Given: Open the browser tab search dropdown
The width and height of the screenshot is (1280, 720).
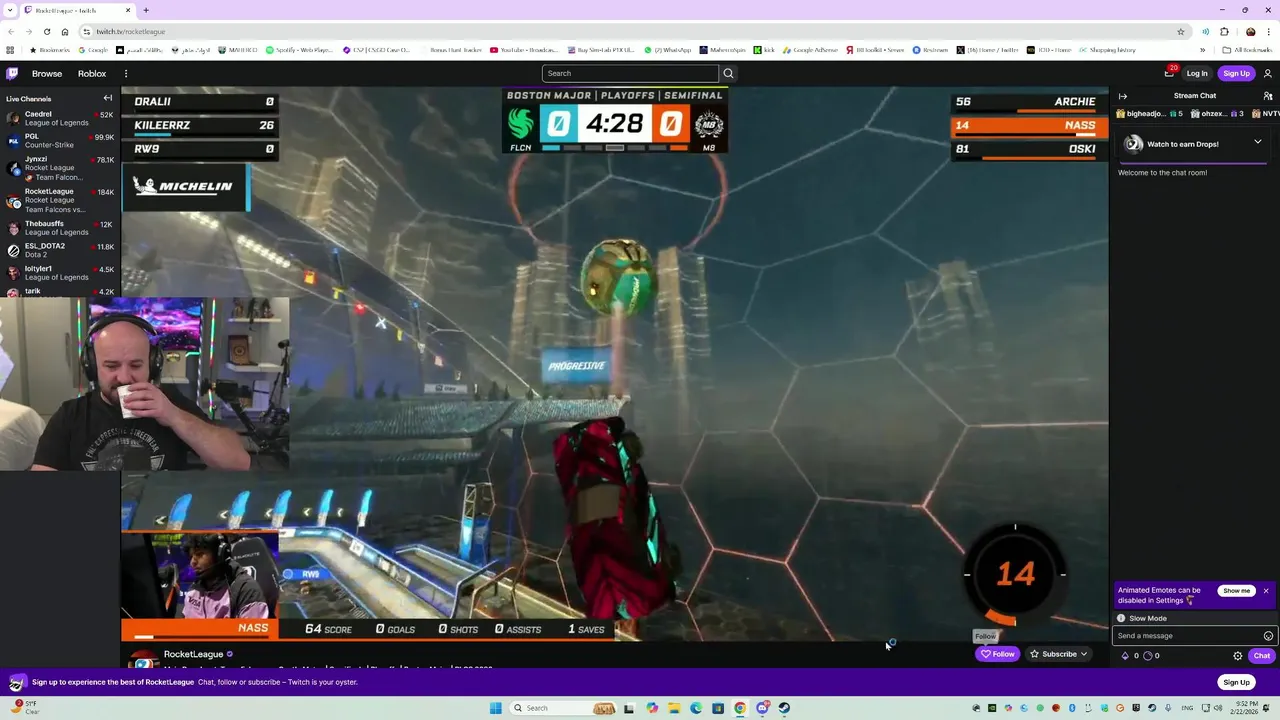Looking at the screenshot, I should (x=10, y=10).
